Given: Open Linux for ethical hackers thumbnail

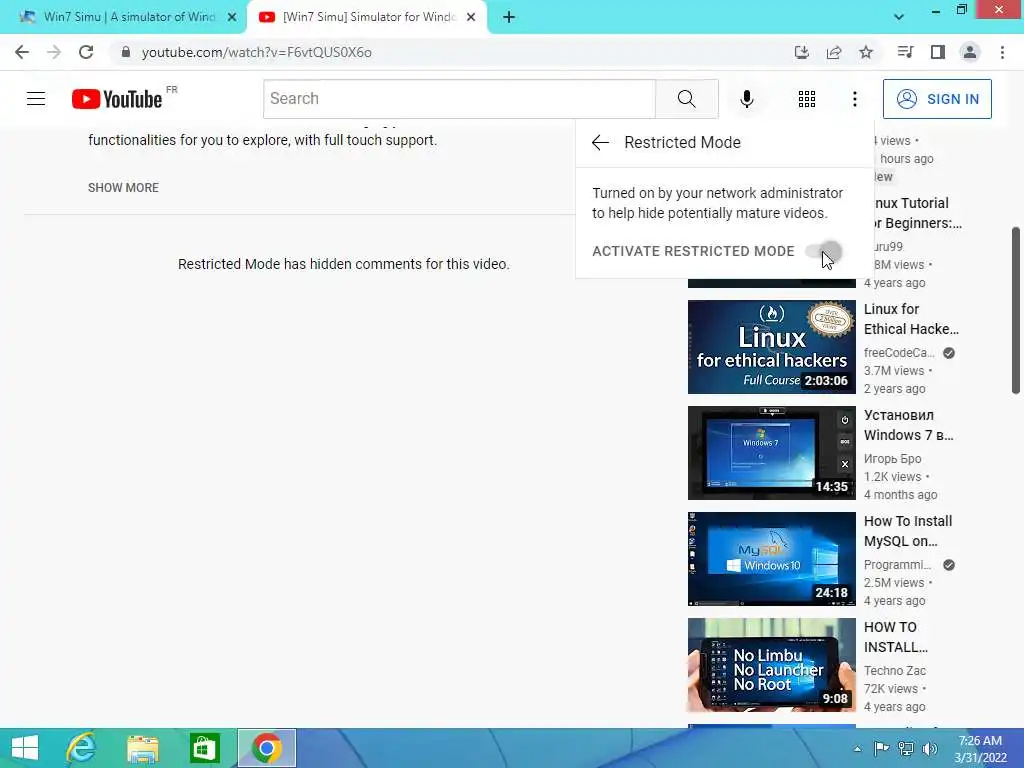Looking at the screenshot, I should [771, 347].
